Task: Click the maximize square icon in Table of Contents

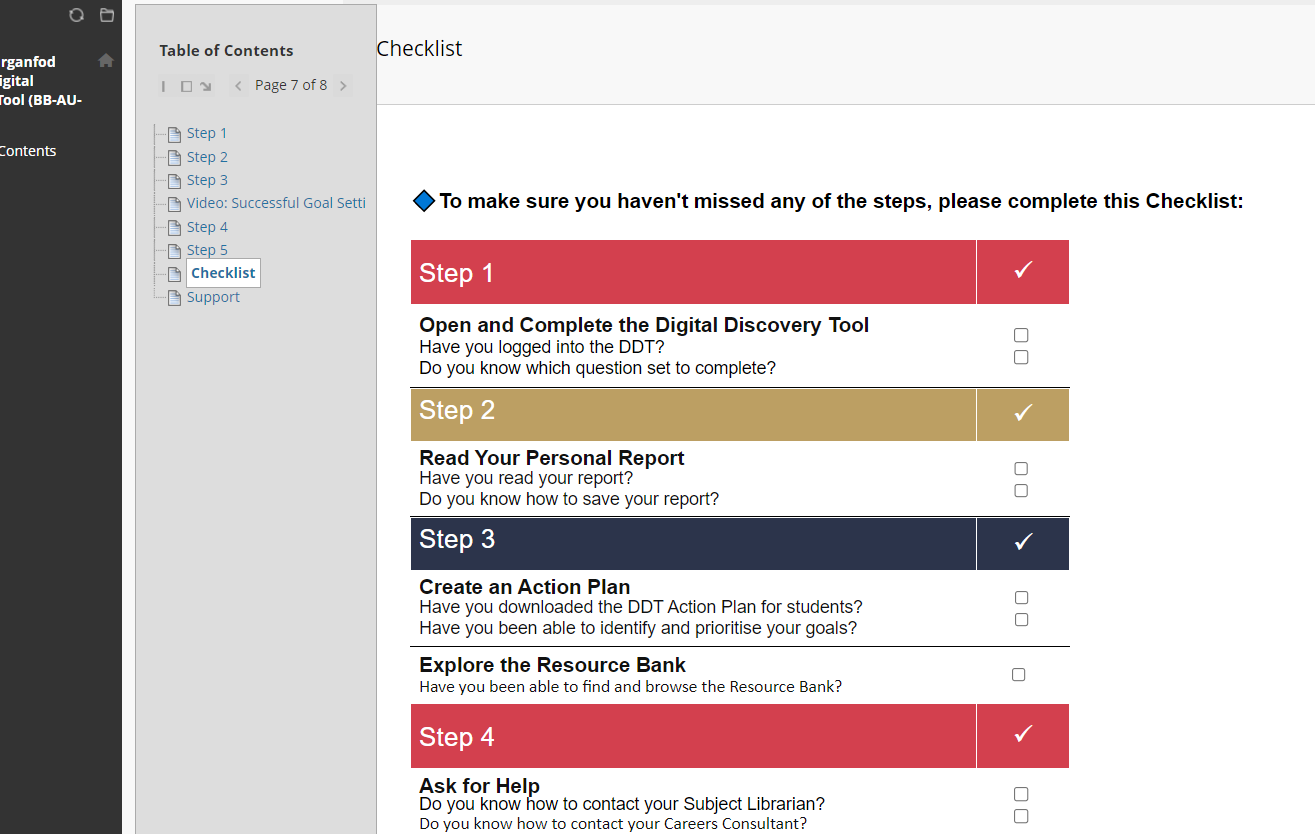Action: click(x=186, y=87)
